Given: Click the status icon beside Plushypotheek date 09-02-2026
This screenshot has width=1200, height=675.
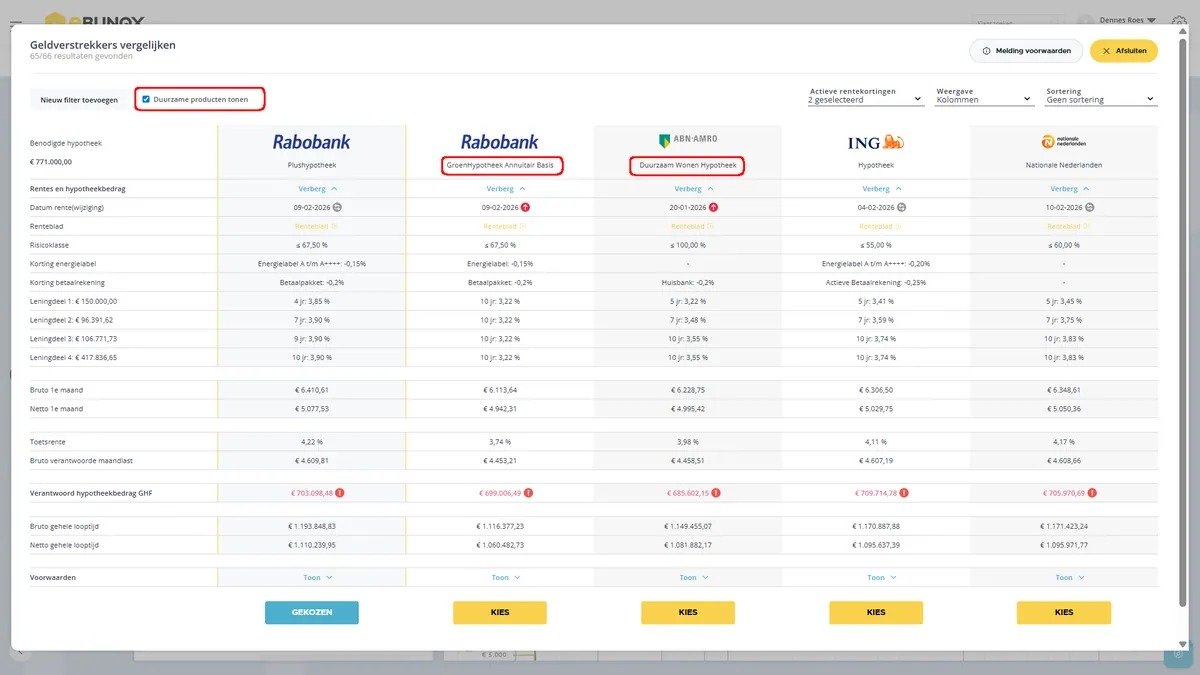Looking at the screenshot, I should coord(337,207).
